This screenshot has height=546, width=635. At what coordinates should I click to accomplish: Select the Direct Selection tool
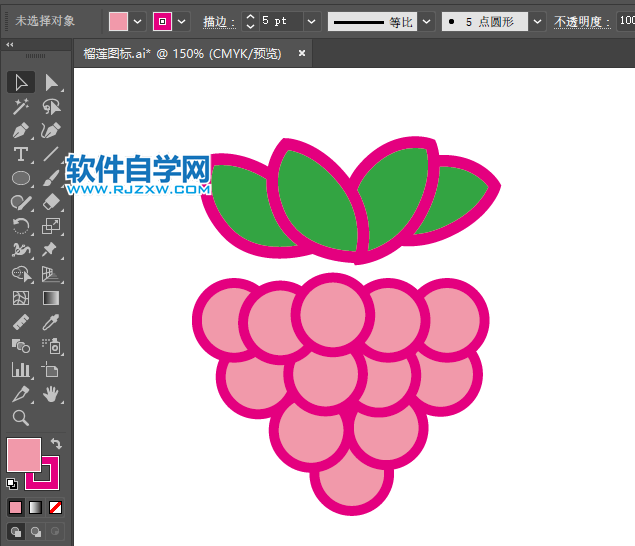[x=51, y=83]
